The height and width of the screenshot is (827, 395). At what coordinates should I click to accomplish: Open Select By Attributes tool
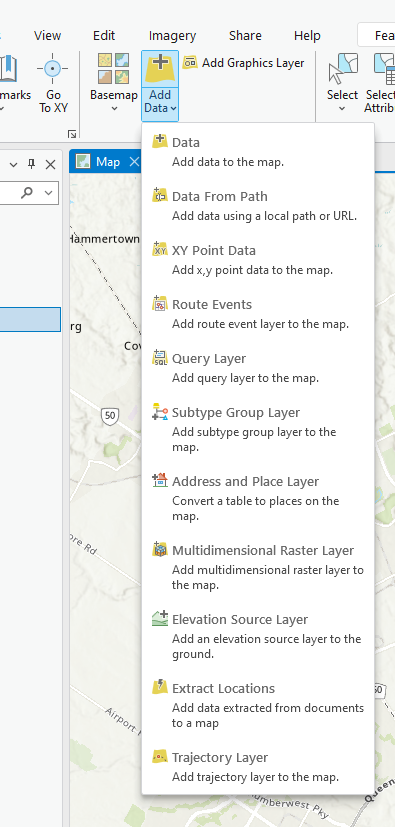[380, 83]
